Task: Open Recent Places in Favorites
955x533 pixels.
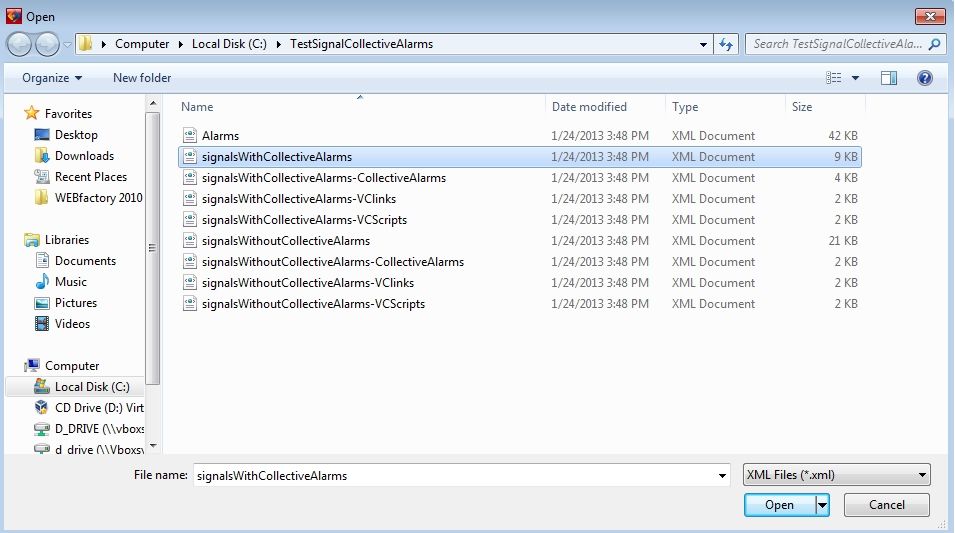Action: click(91, 177)
